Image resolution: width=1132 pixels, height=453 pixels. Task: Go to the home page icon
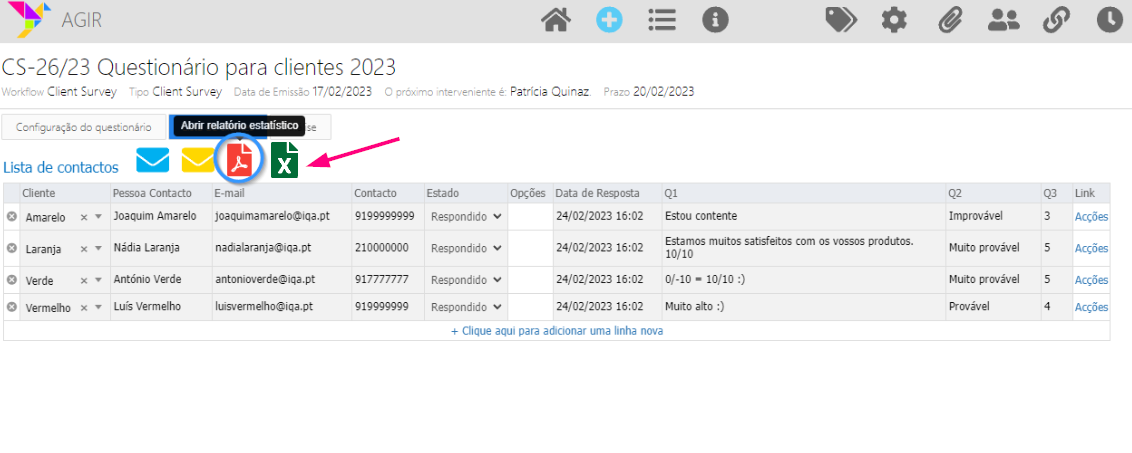556,20
